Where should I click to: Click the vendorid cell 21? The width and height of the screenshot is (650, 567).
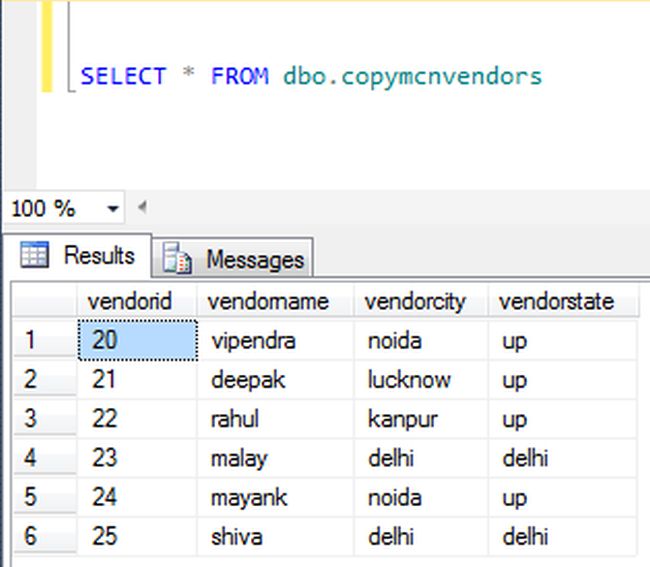point(138,379)
